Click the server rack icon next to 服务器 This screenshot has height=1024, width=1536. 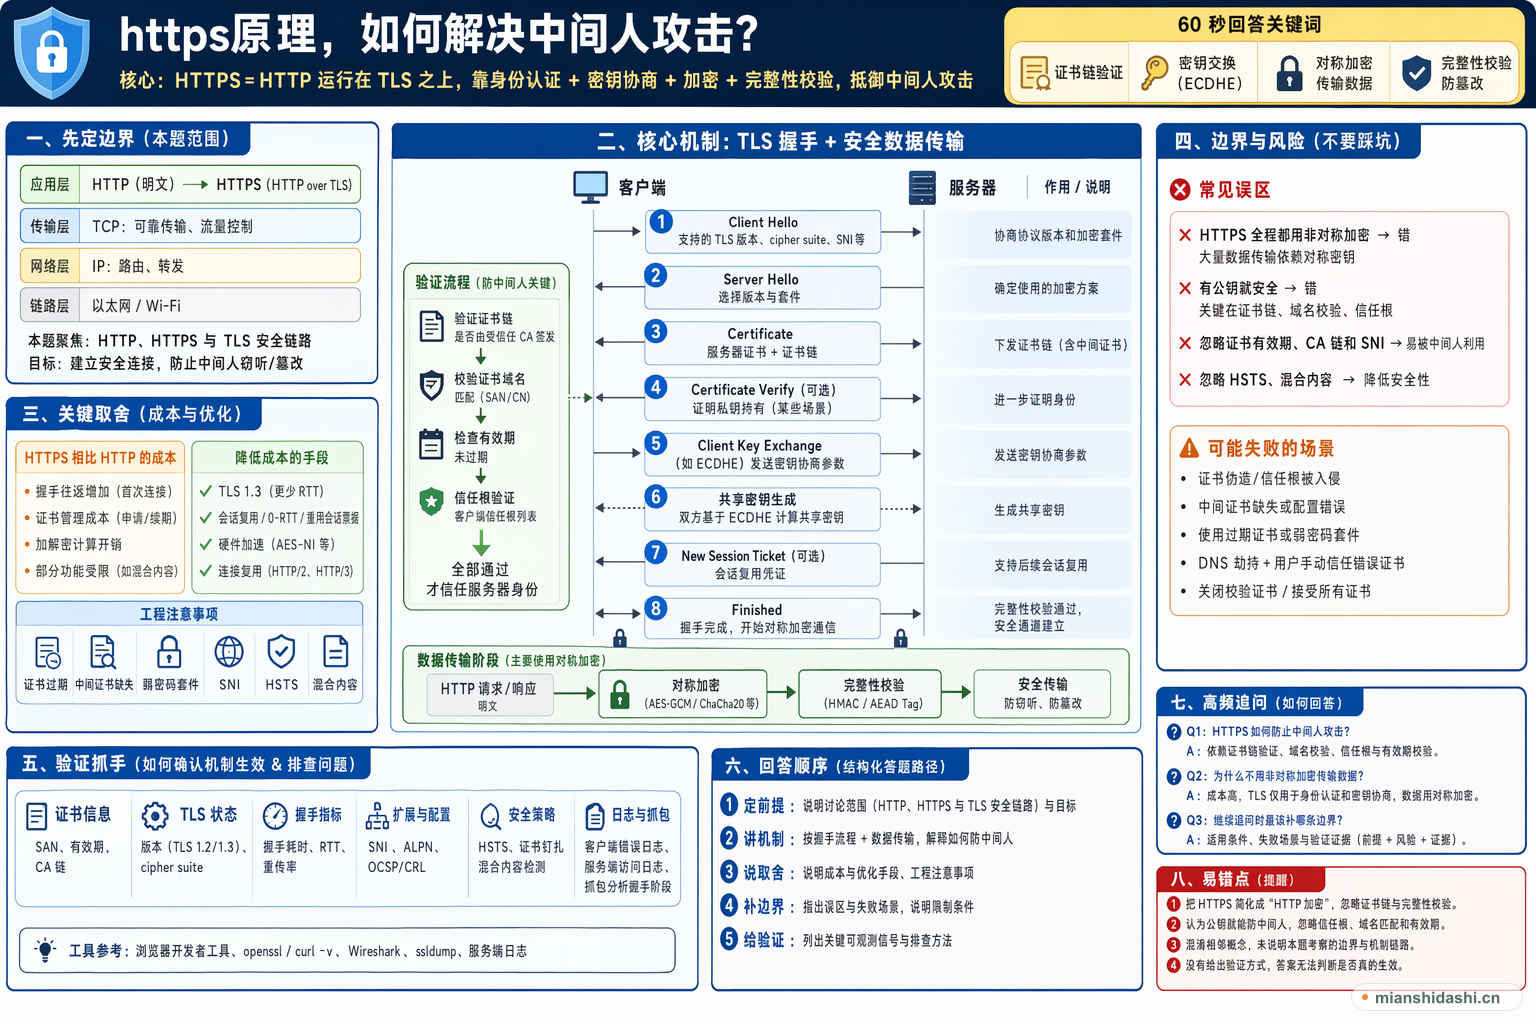[x=922, y=187]
